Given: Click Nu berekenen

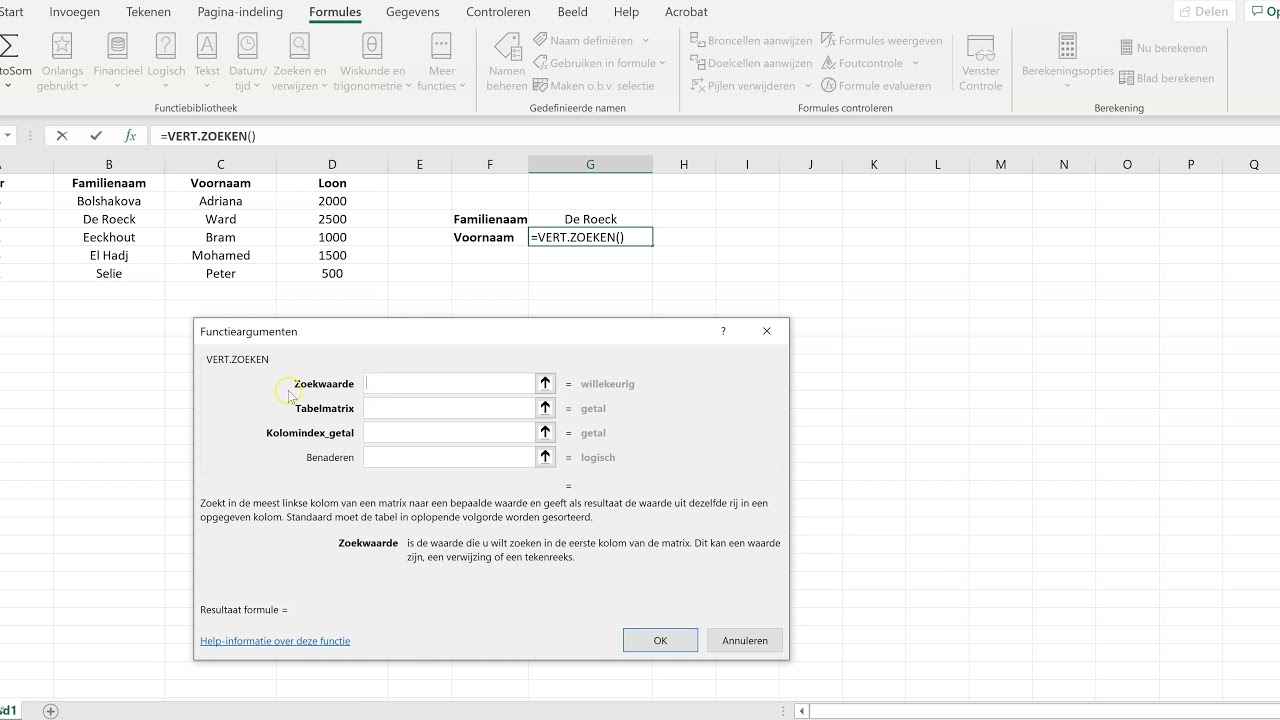Looking at the screenshot, I should point(1163,48).
